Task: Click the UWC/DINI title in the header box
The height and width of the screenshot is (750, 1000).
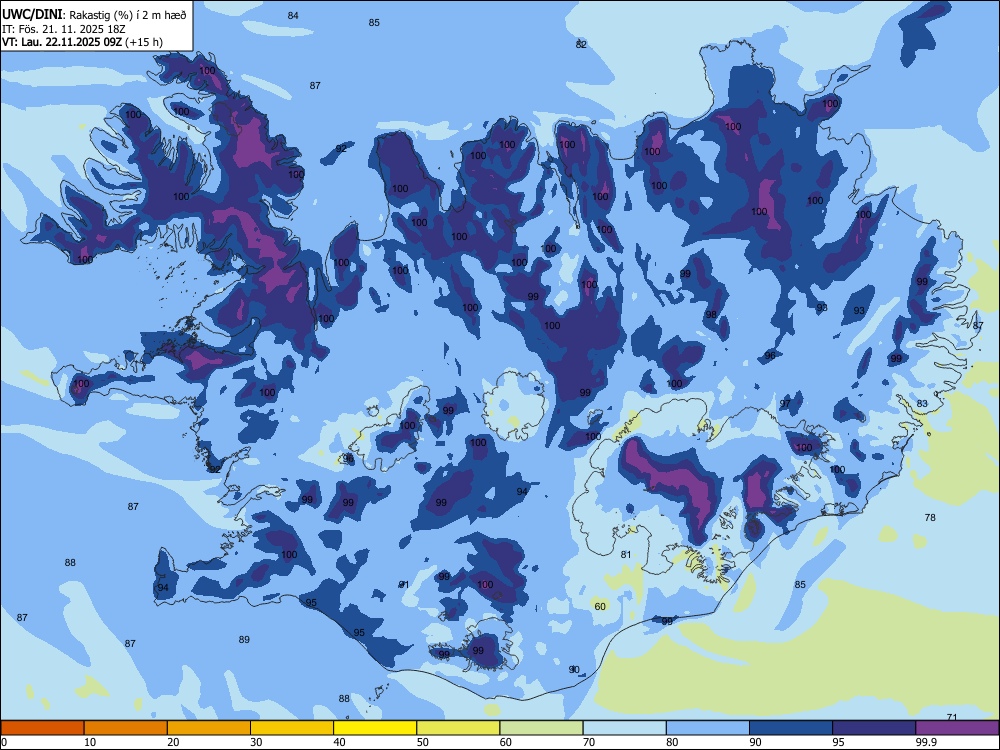Action: coord(32,15)
